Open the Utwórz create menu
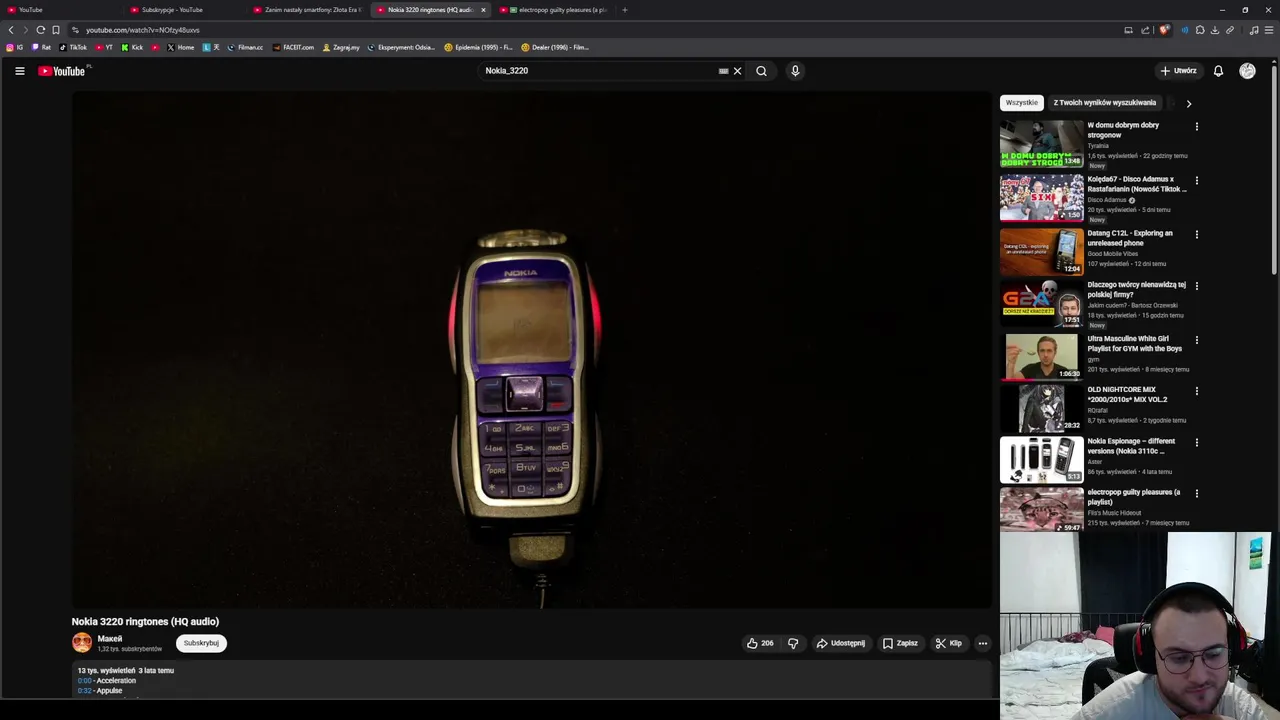 click(1179, 71)
